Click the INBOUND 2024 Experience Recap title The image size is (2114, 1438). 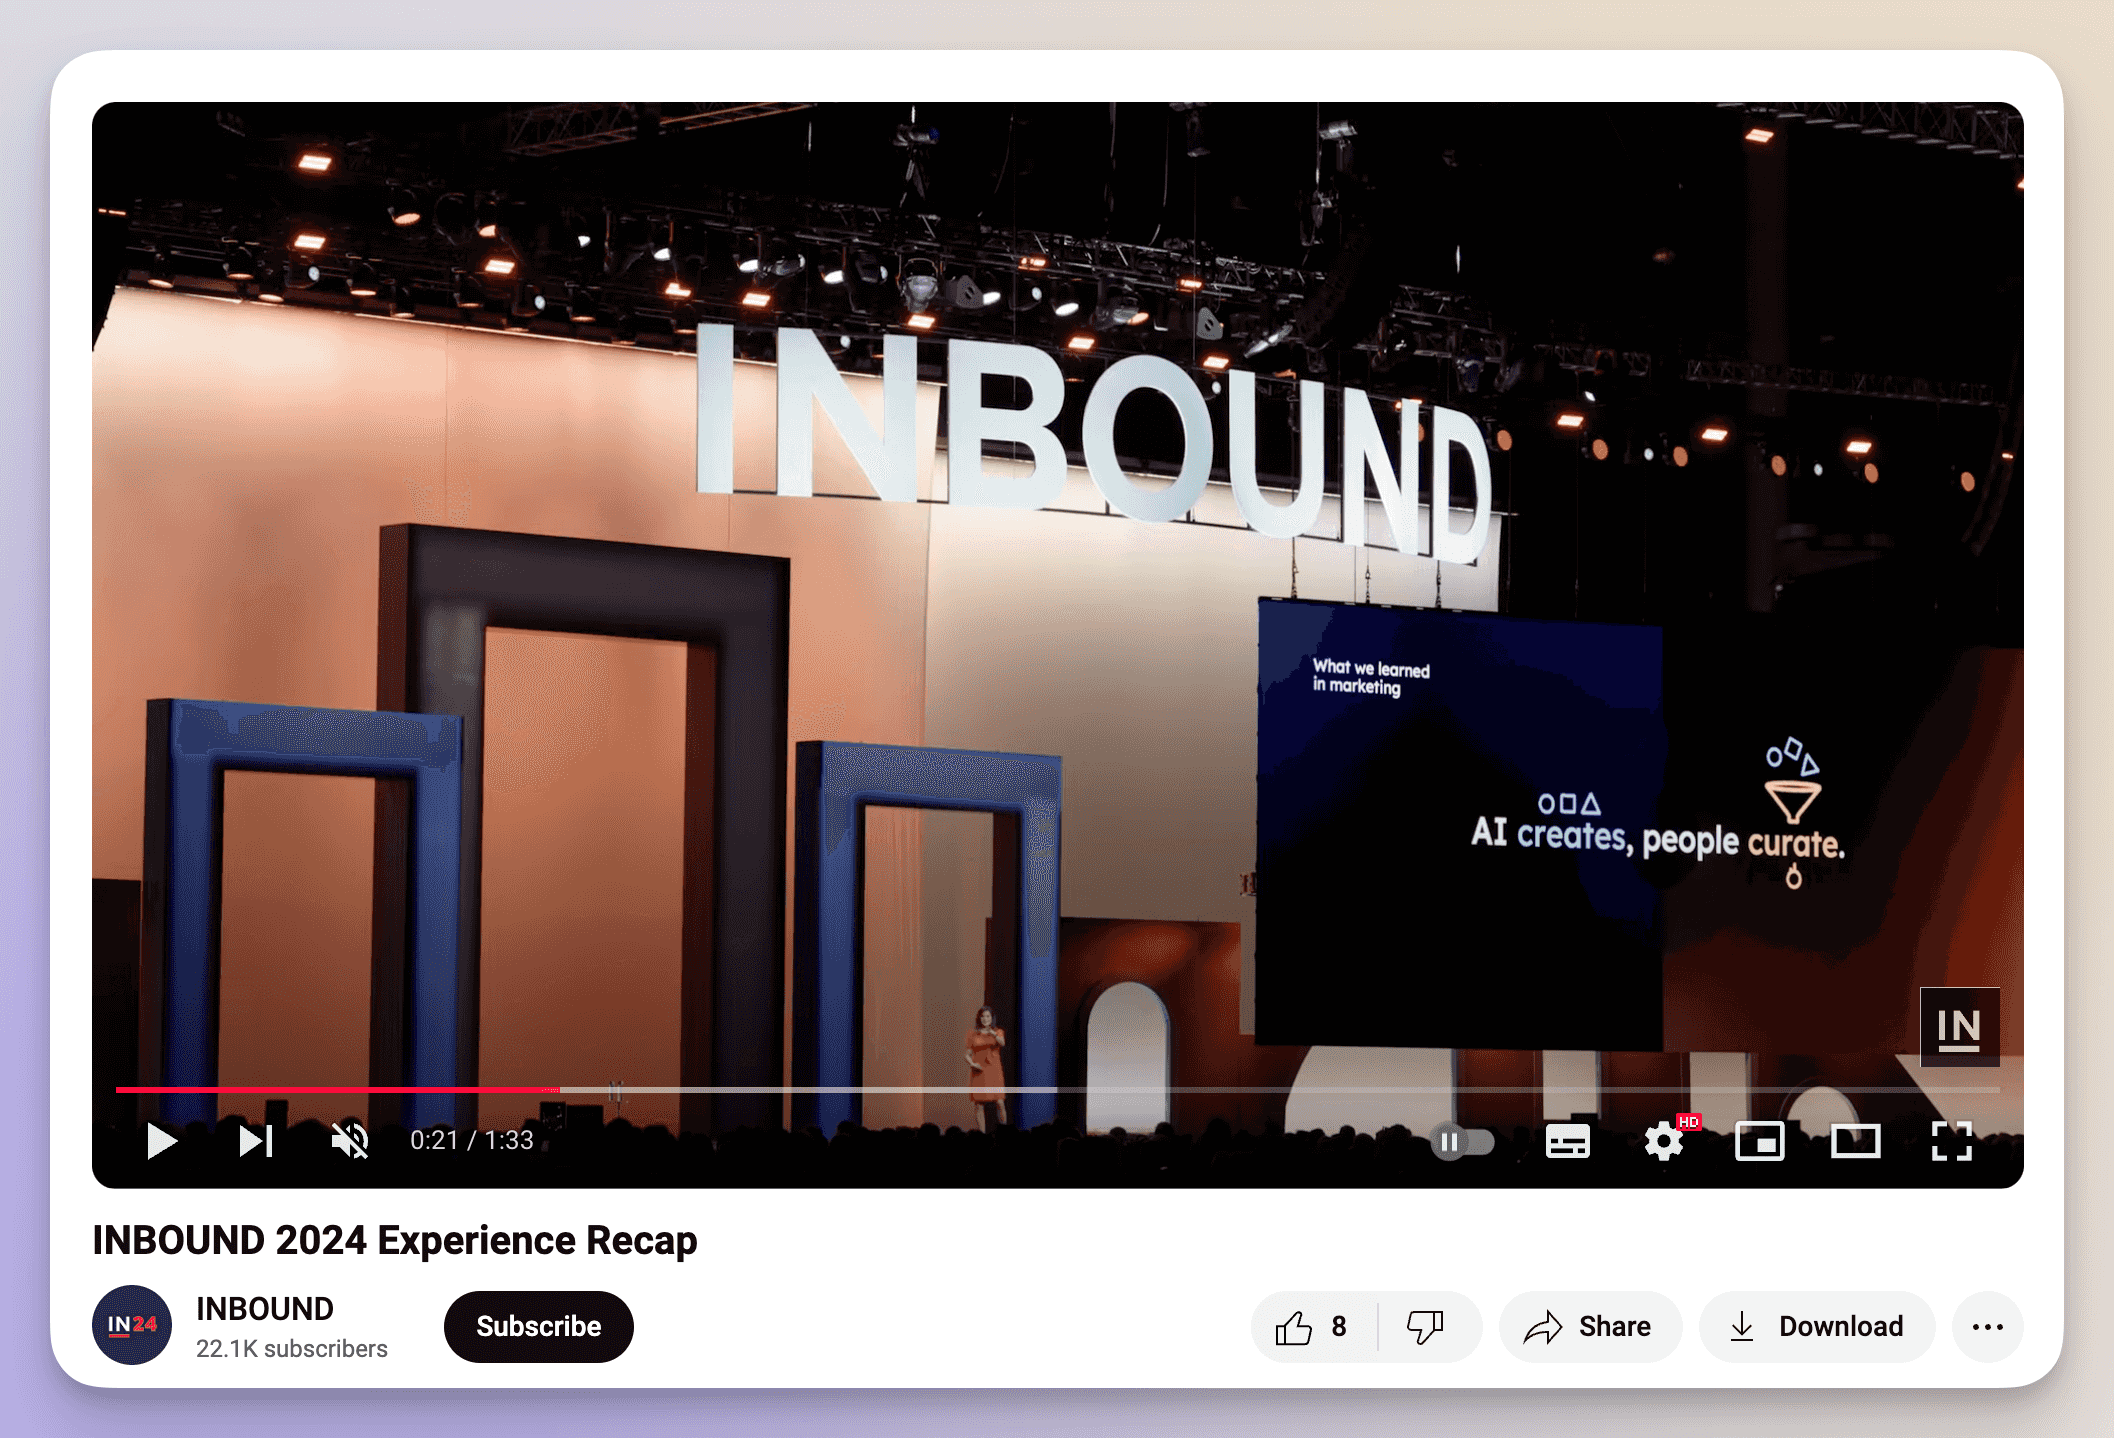395,1240
